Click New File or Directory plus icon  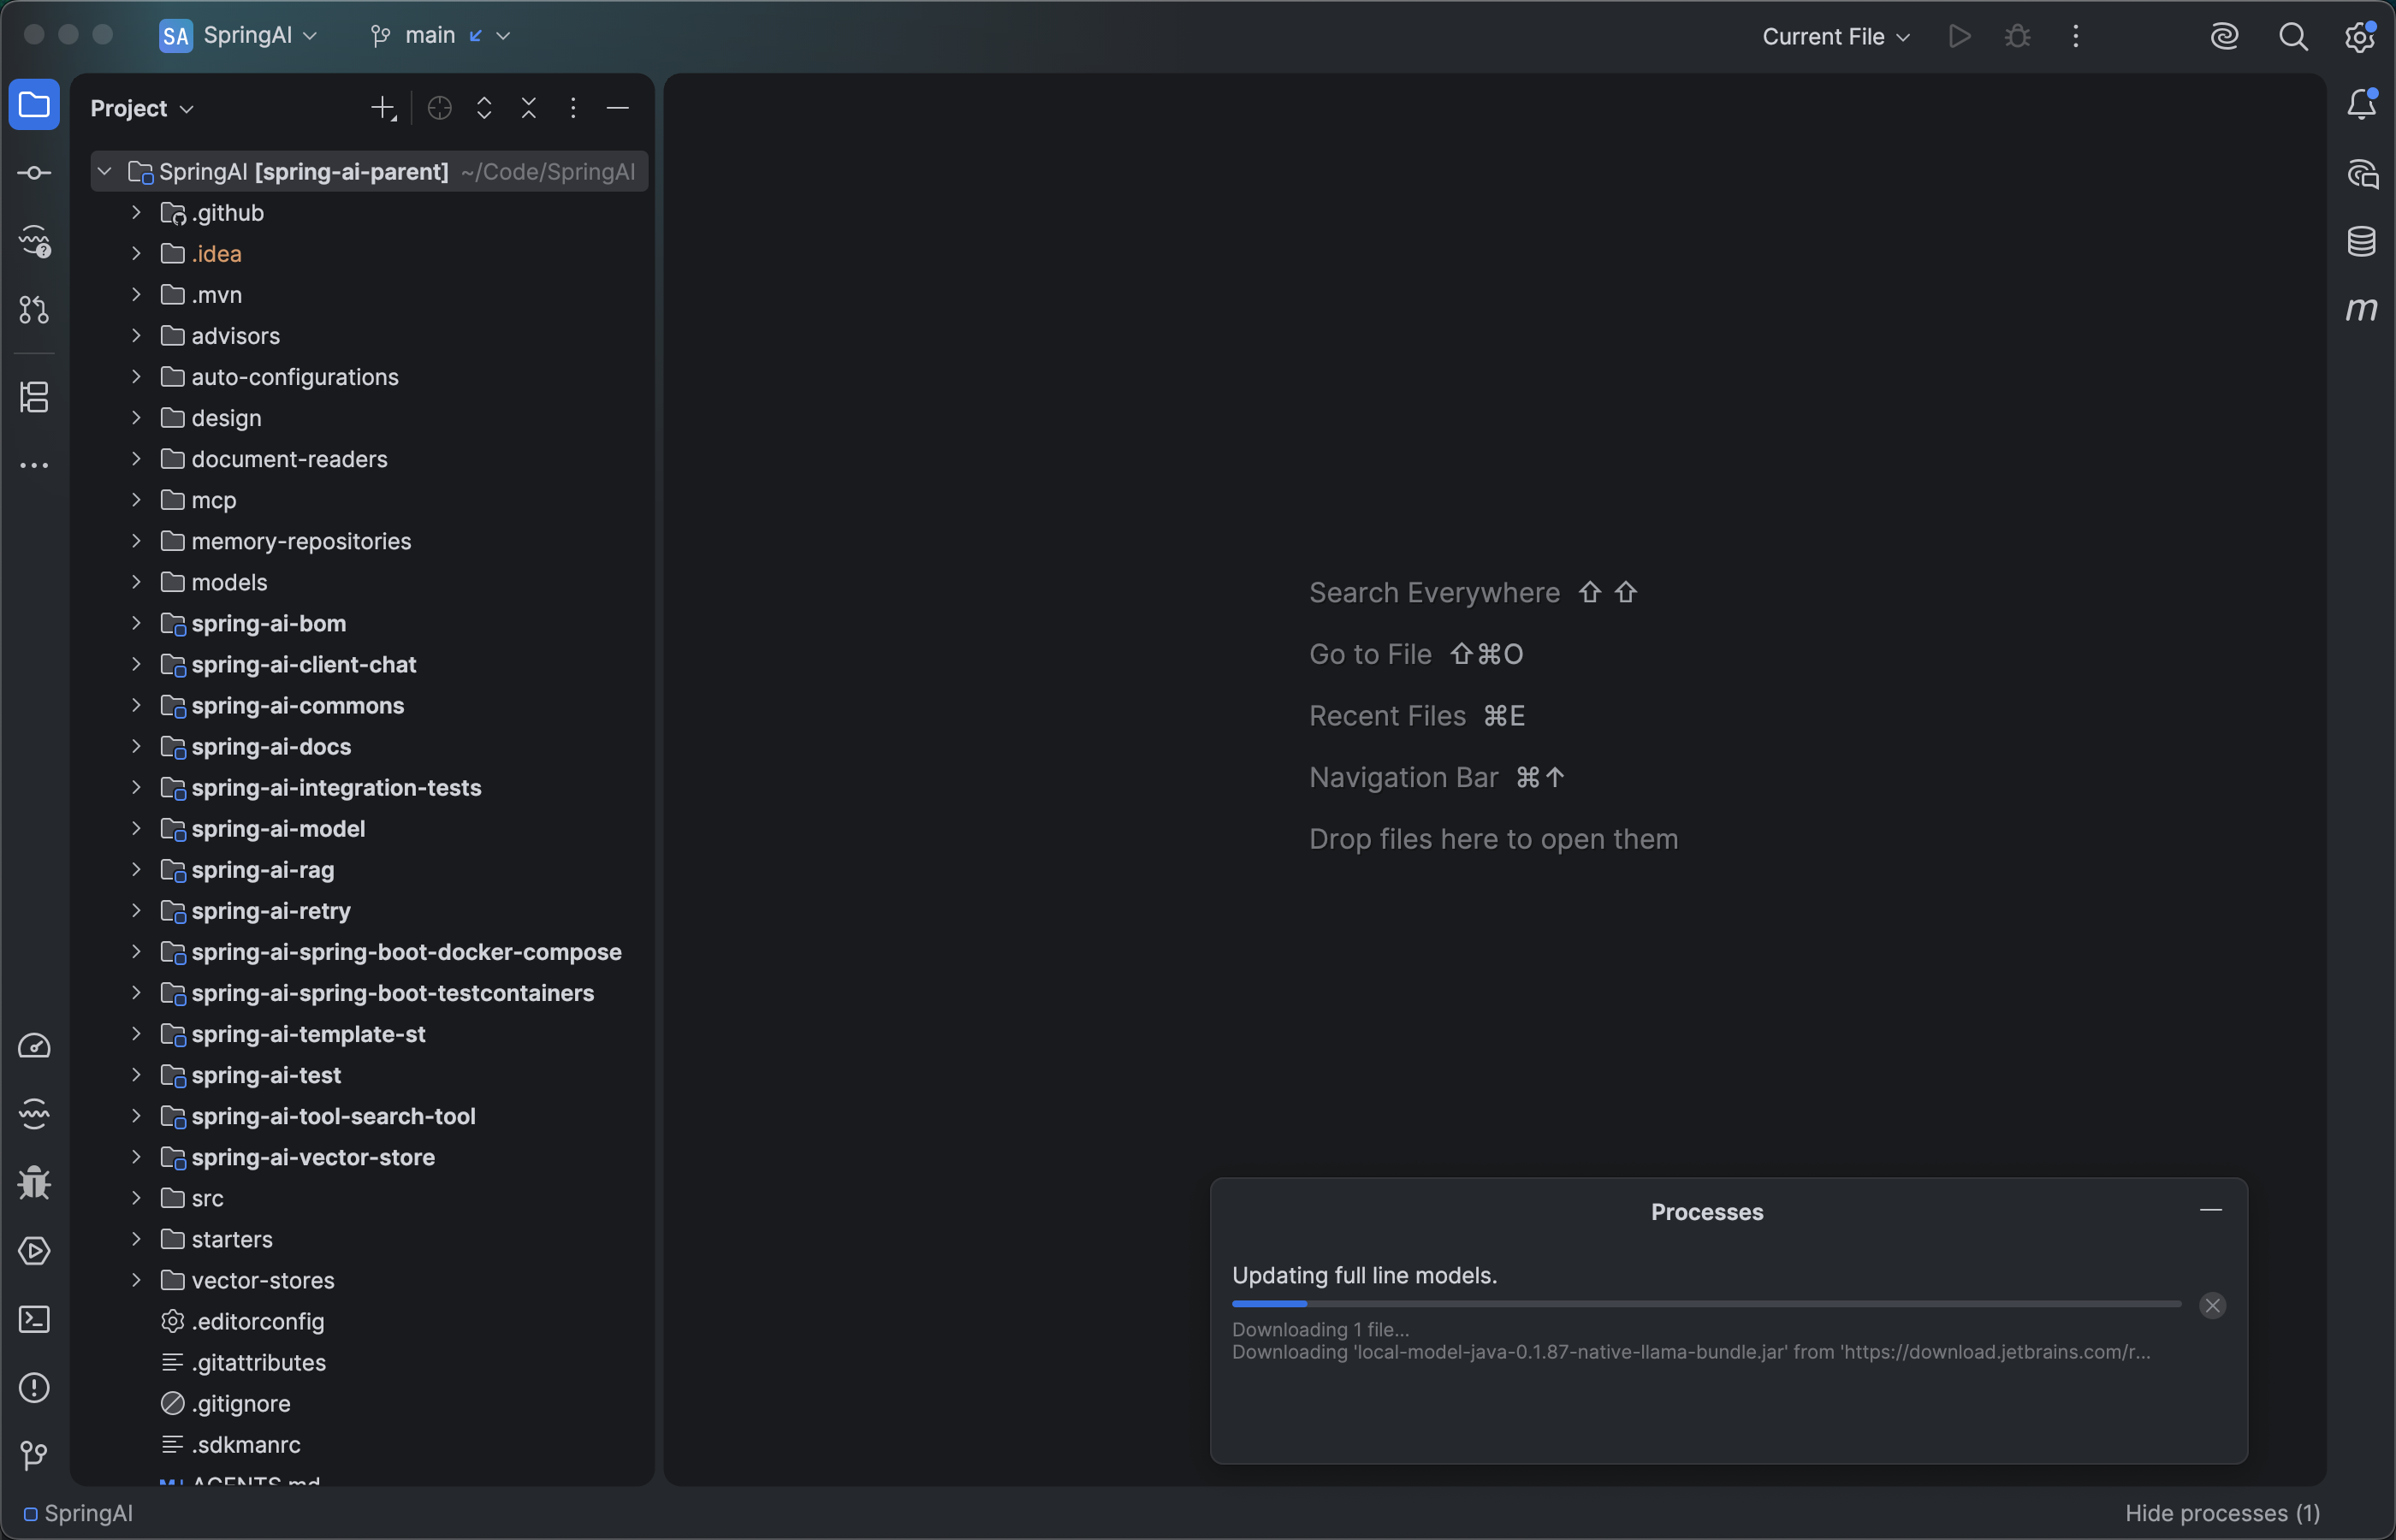(x=383, y=108)
